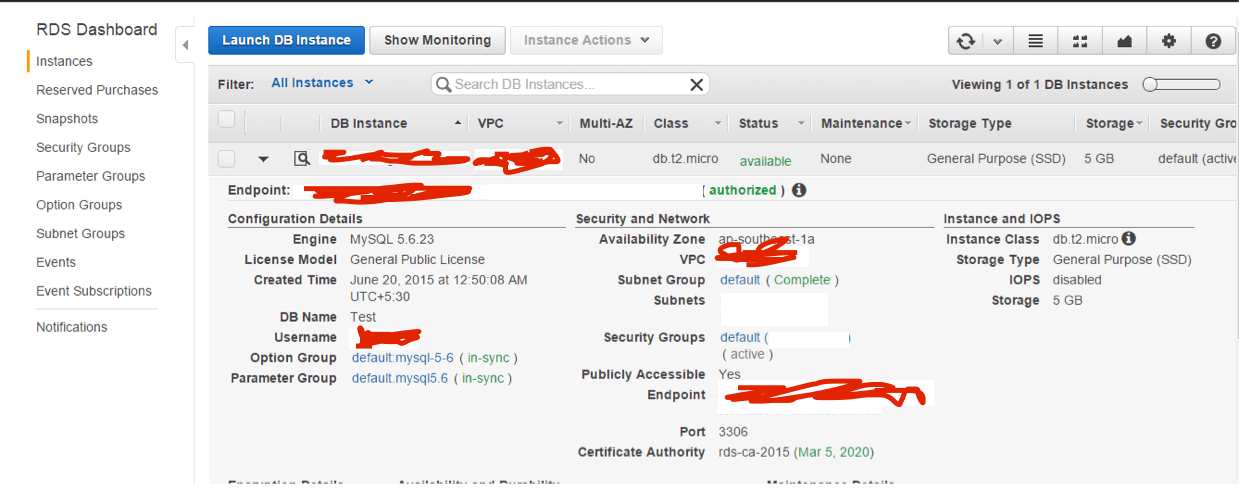Open Option Groups in the sidebar
This screenshot has height=492, width=1239.
tap(79, 205)
